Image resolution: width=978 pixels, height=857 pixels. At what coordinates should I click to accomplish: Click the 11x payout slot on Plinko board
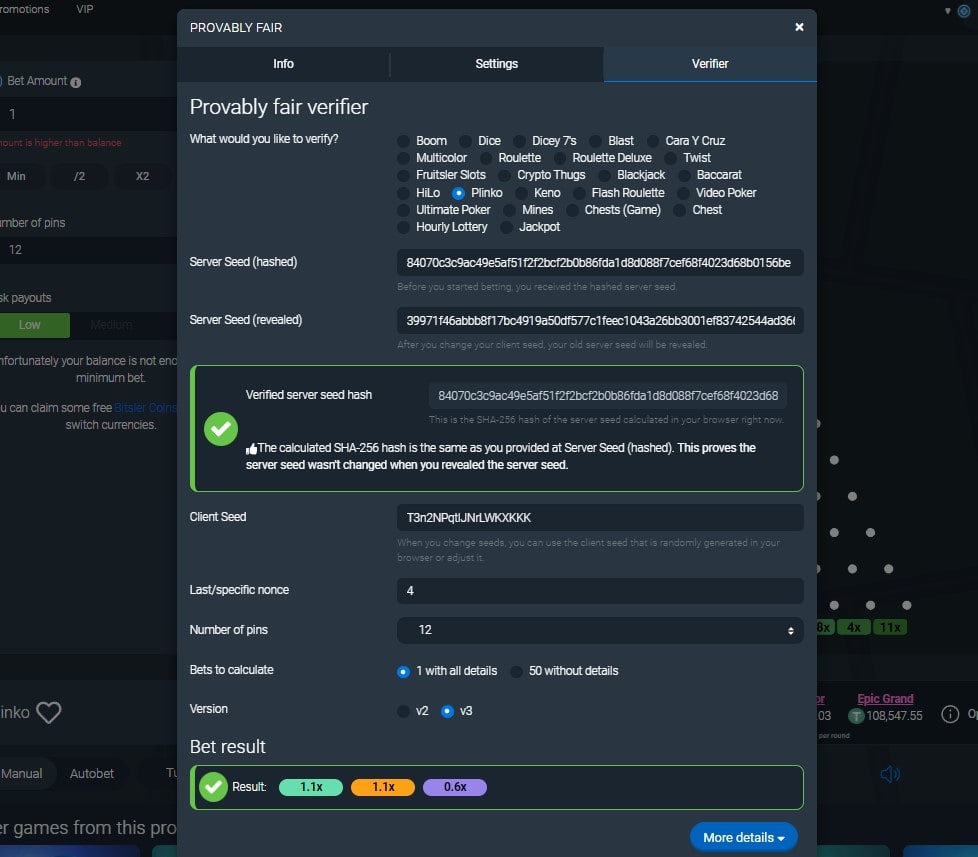pyautogui.click(x=890, y=627)
